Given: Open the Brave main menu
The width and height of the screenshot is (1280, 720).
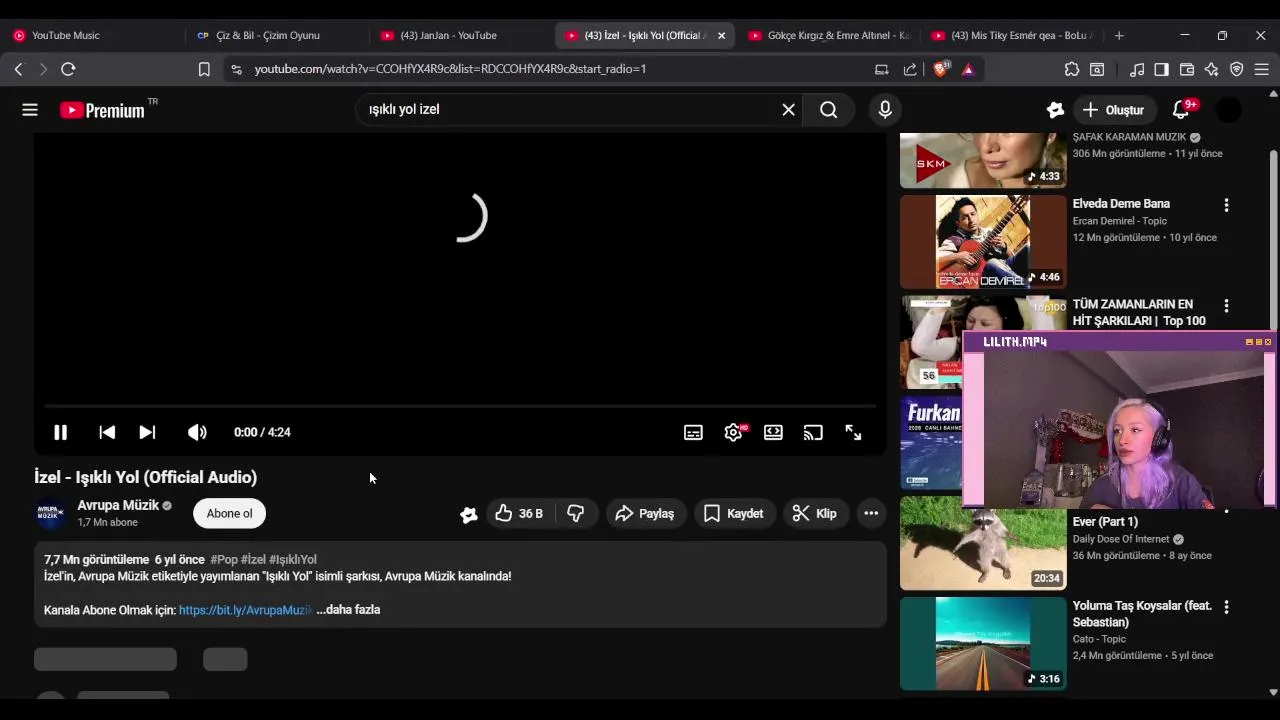Looking at the screenshot, I should (1262, 69).
